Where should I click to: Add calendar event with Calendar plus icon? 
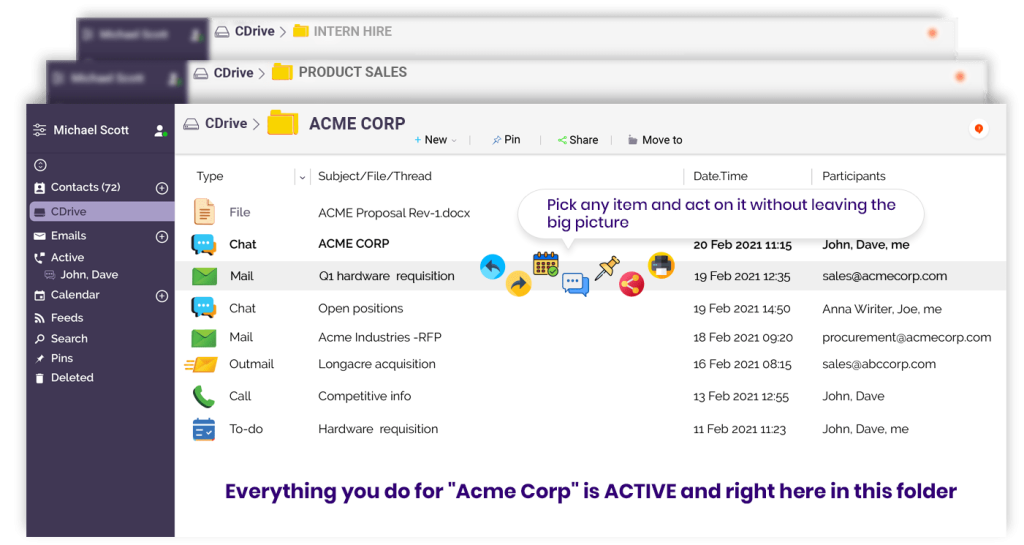coord(162,296)
